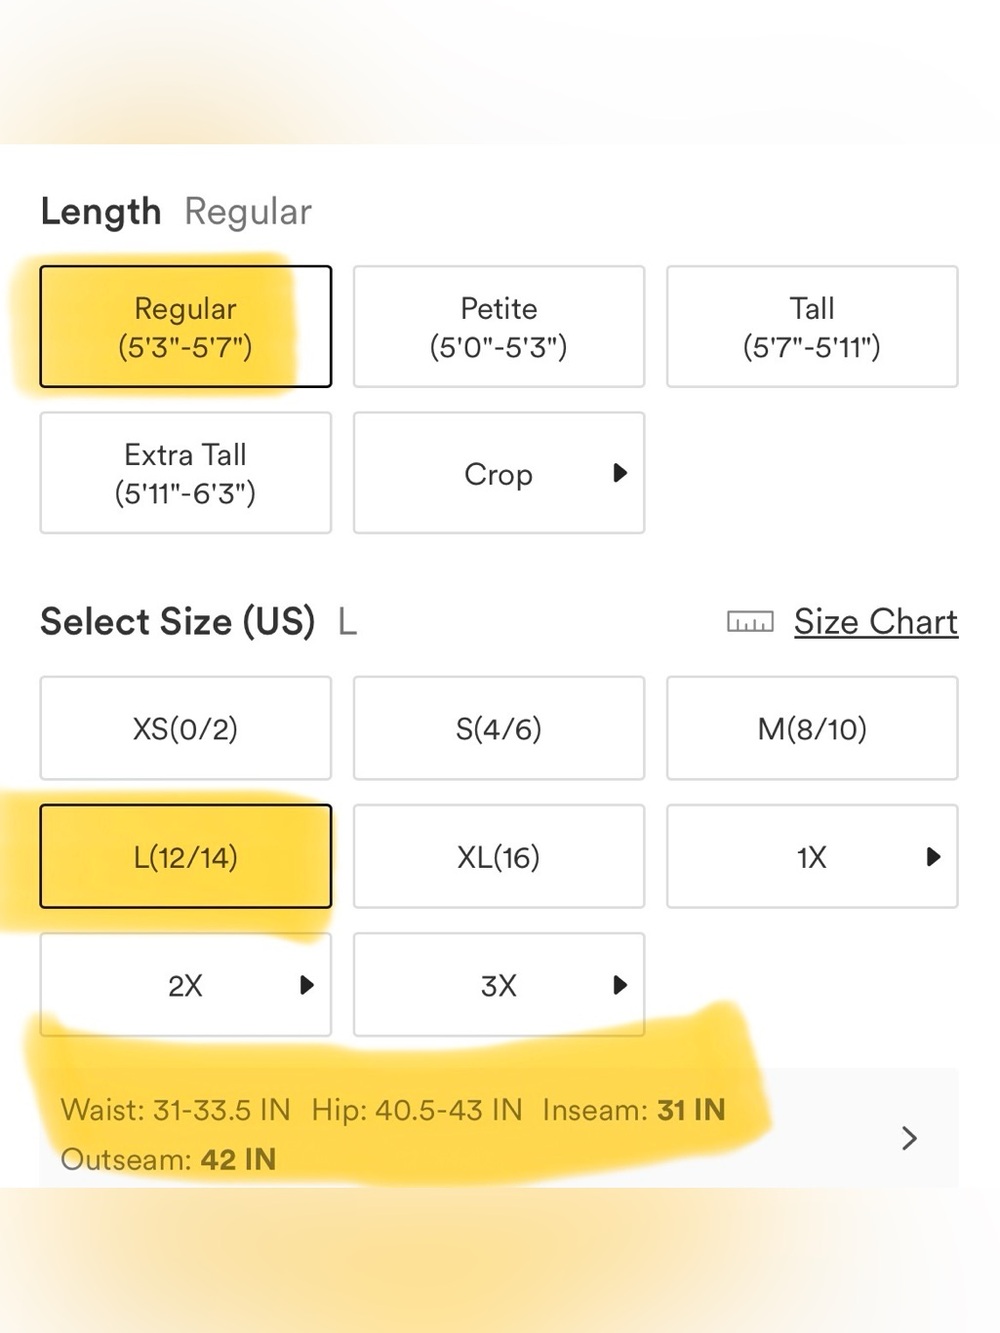This screenshot has height=1333, width=1000.
Task: Choose size M(8/10)
Action: coord(812,728)
